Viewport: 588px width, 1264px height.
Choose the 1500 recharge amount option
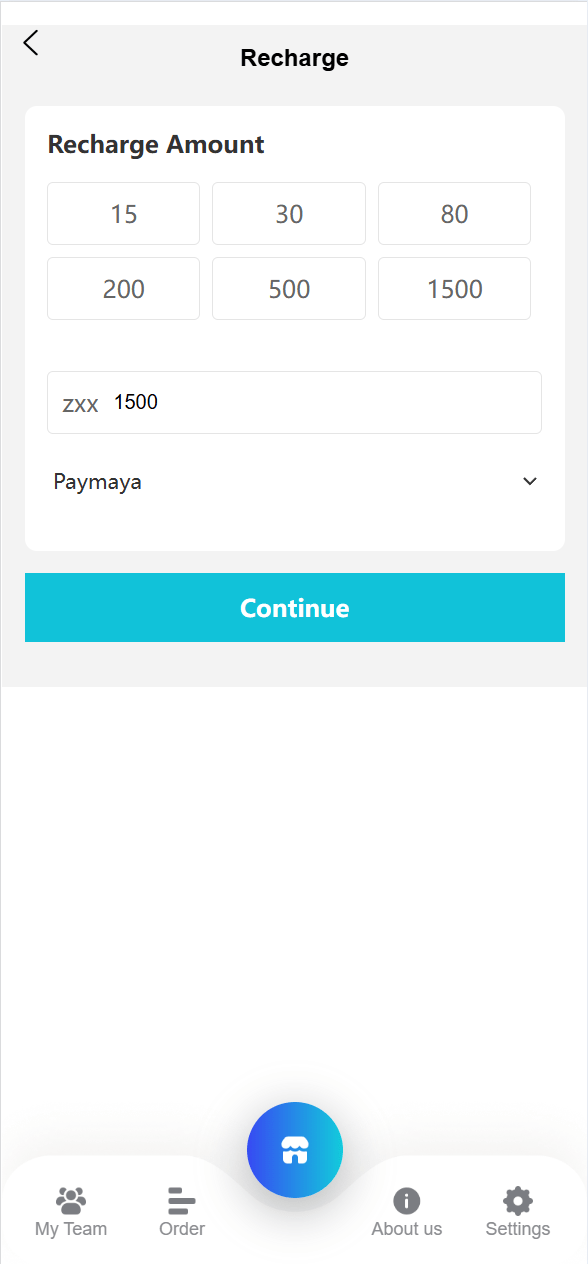[454, 289]
